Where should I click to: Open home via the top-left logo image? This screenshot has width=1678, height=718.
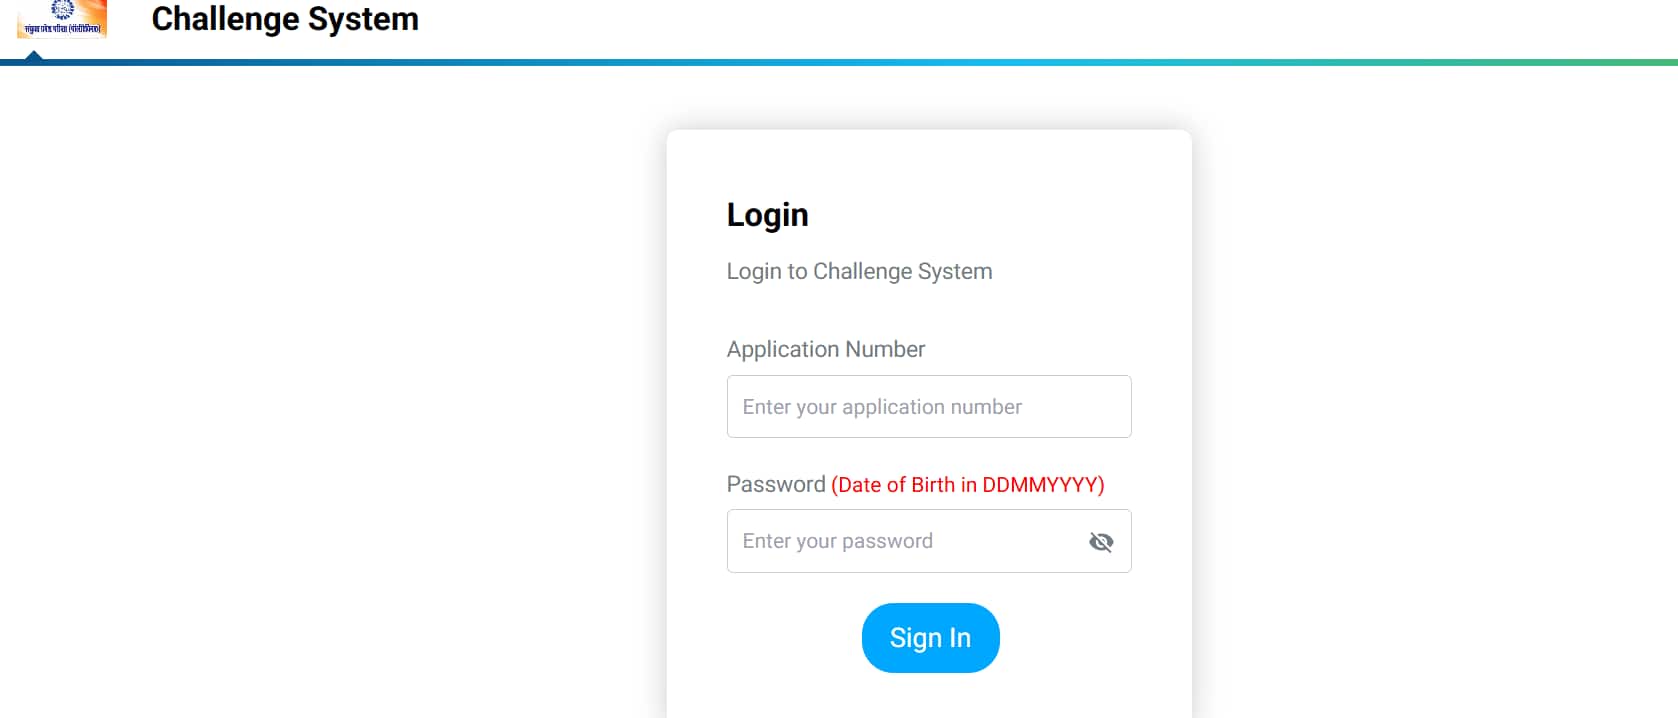click(x=62, y=19)
